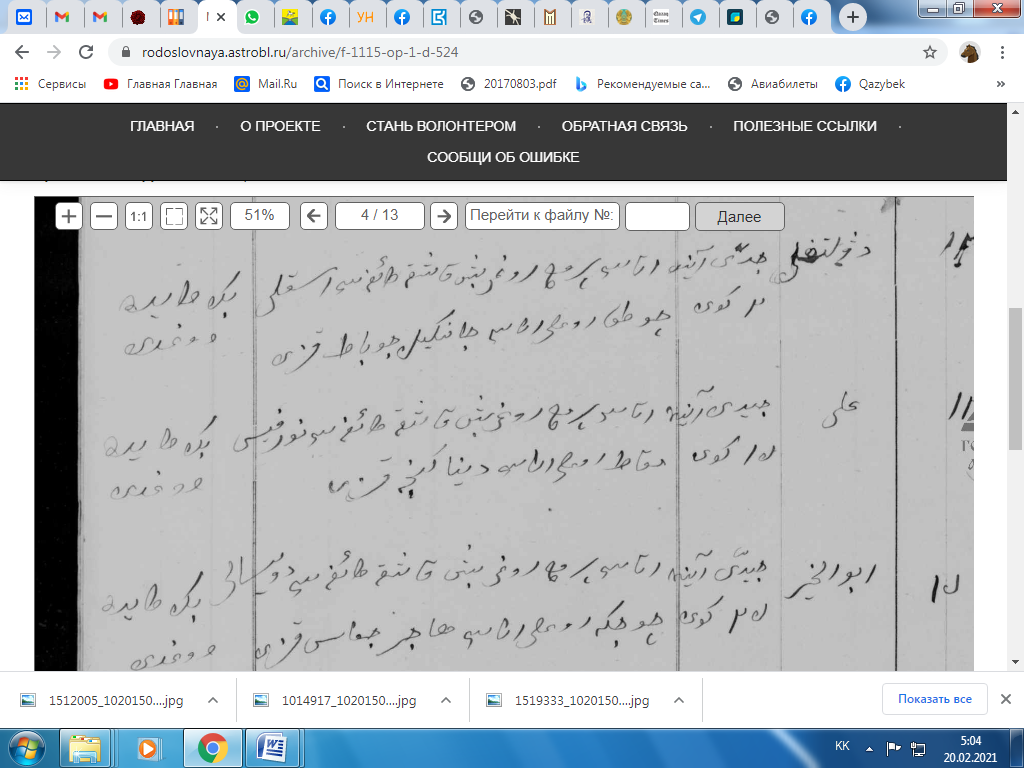Click the Показать все downloads button

[935, 699]
